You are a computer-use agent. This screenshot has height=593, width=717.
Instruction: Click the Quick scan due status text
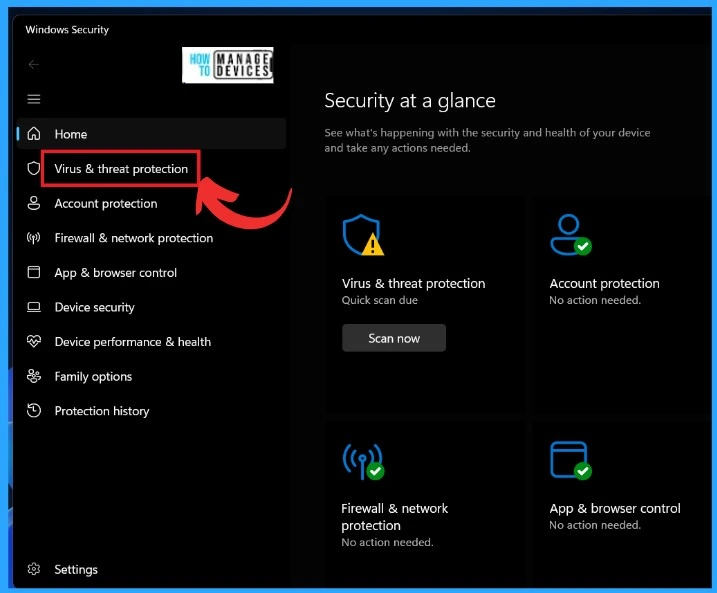click(x=380, y=300)
